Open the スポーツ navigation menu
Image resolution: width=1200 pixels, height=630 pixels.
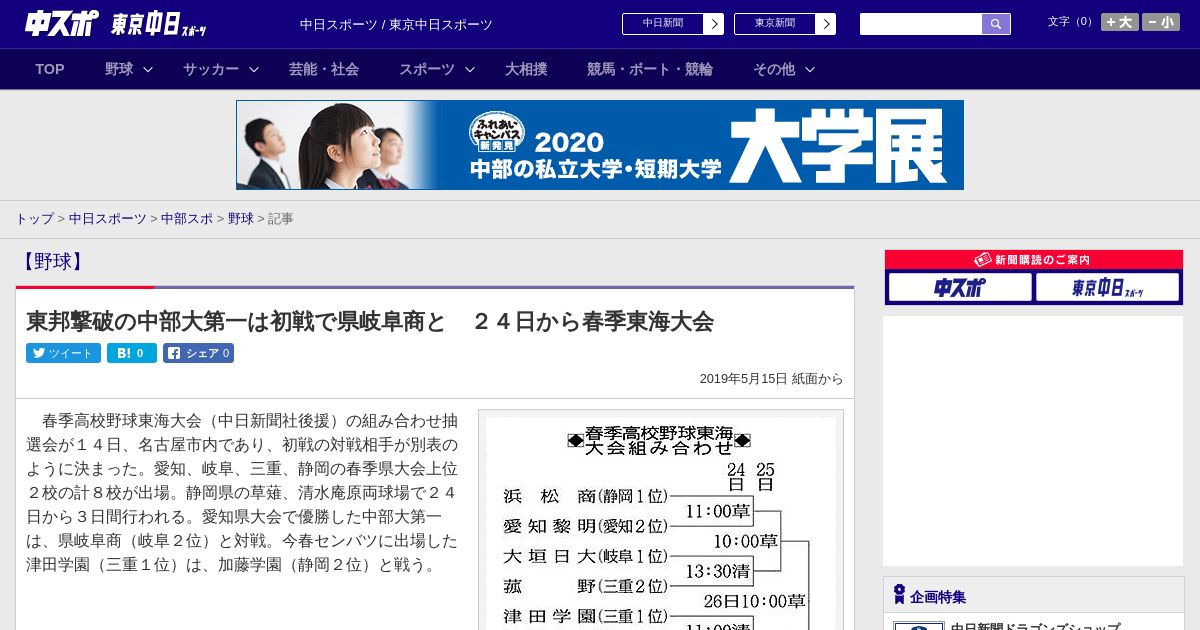tap(427, 69)
